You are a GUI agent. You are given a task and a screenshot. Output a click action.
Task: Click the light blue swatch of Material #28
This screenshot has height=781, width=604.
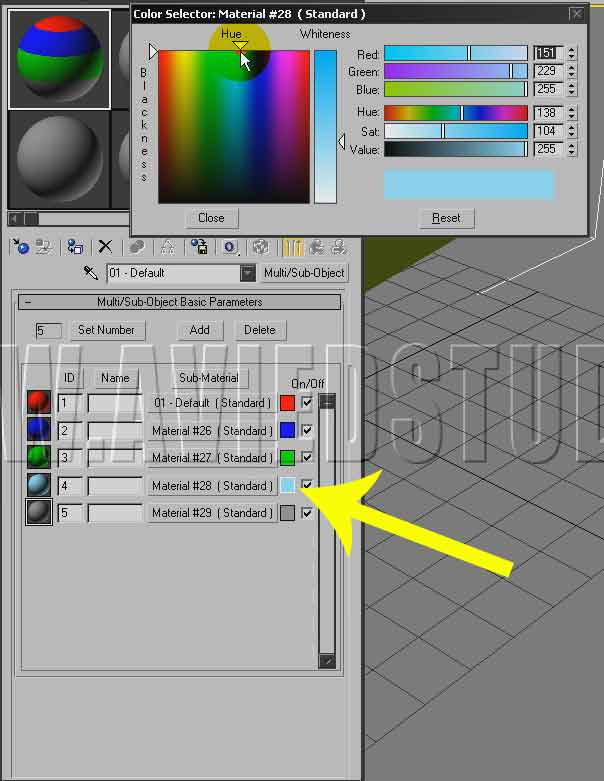tap(288, 485)
